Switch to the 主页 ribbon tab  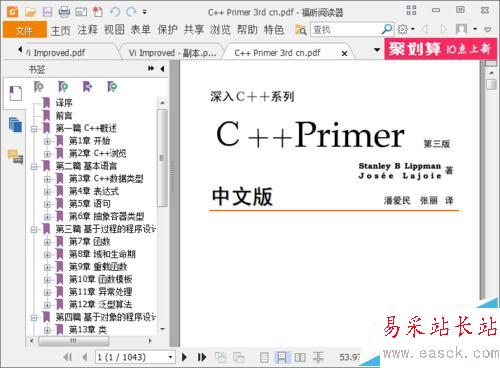[x=60, y=30]
